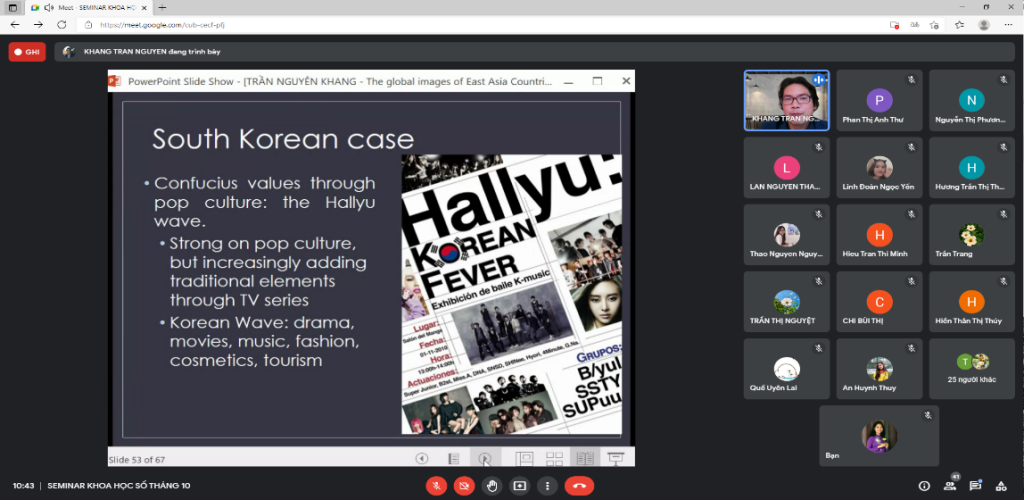Viewport: 1024px width, 500px height.
Task: Click muted mic icon on Bạn tile
Action: coord(928,415)
